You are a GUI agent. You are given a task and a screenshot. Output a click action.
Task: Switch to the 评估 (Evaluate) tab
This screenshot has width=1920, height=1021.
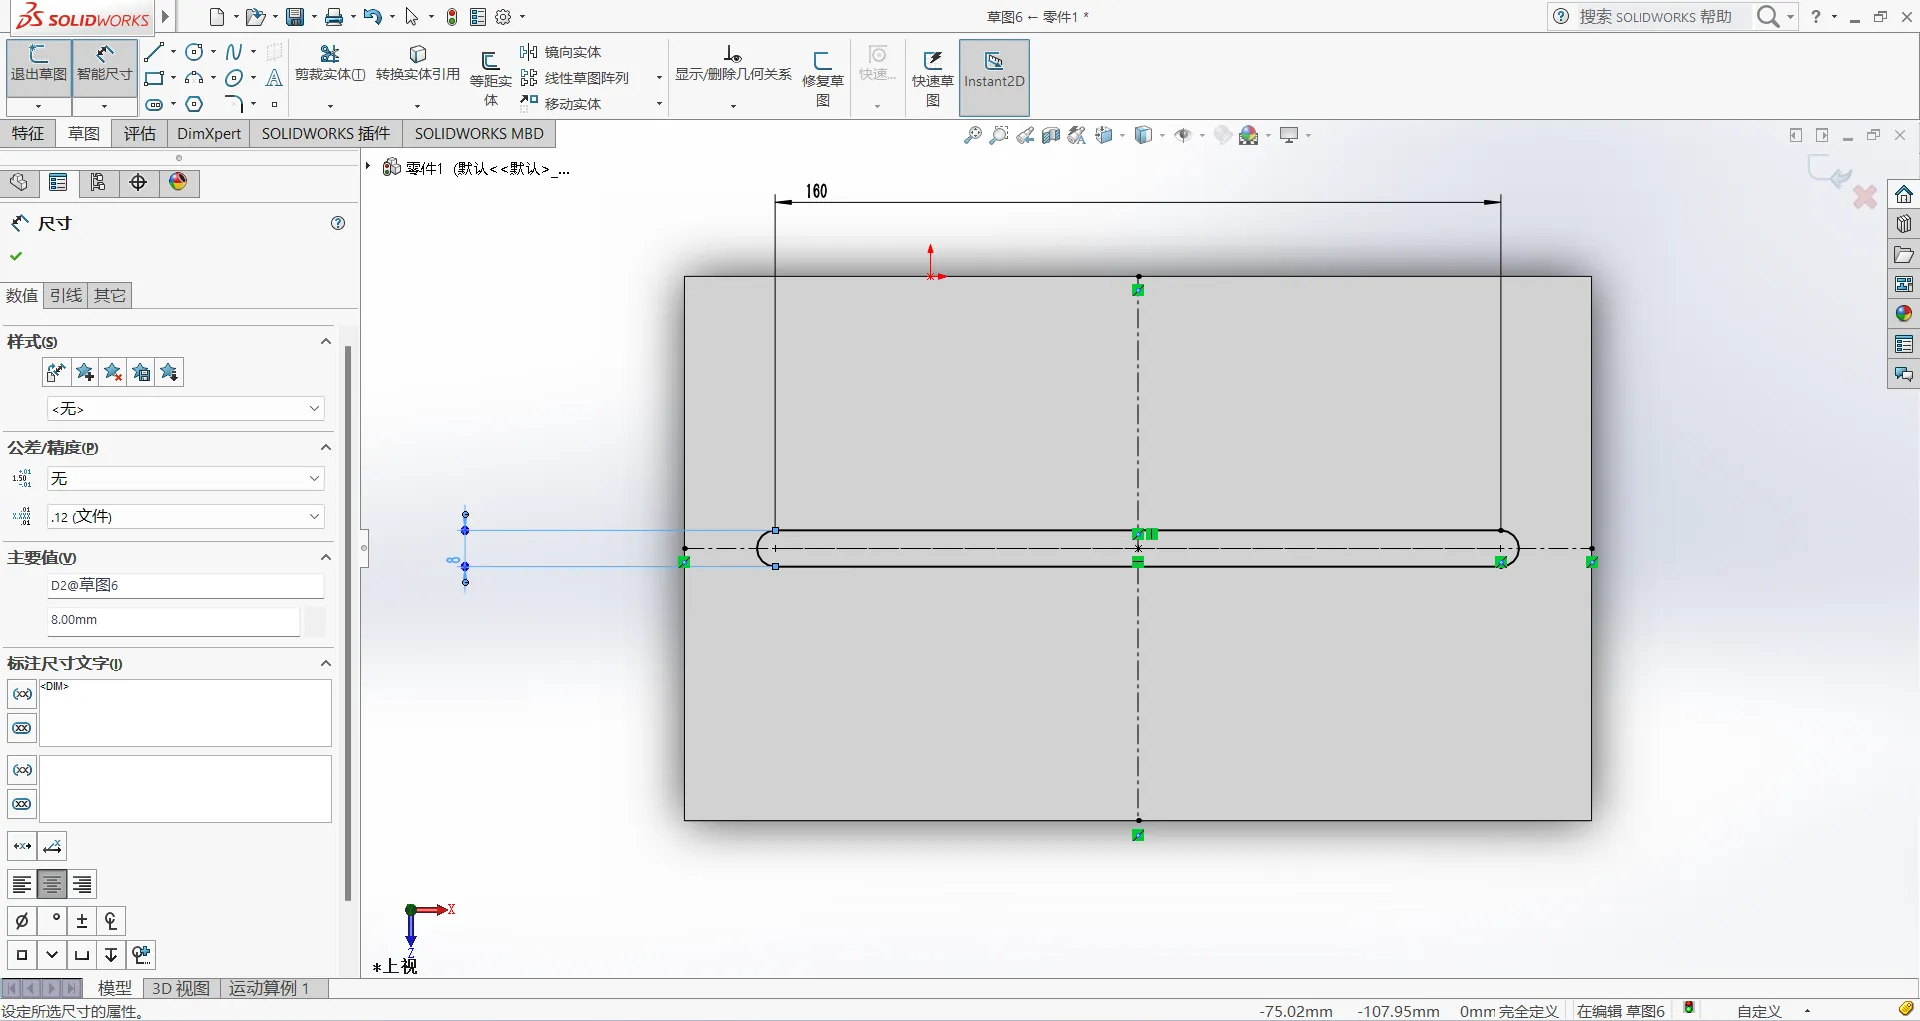pyautogui.click(x=140, y=134)
